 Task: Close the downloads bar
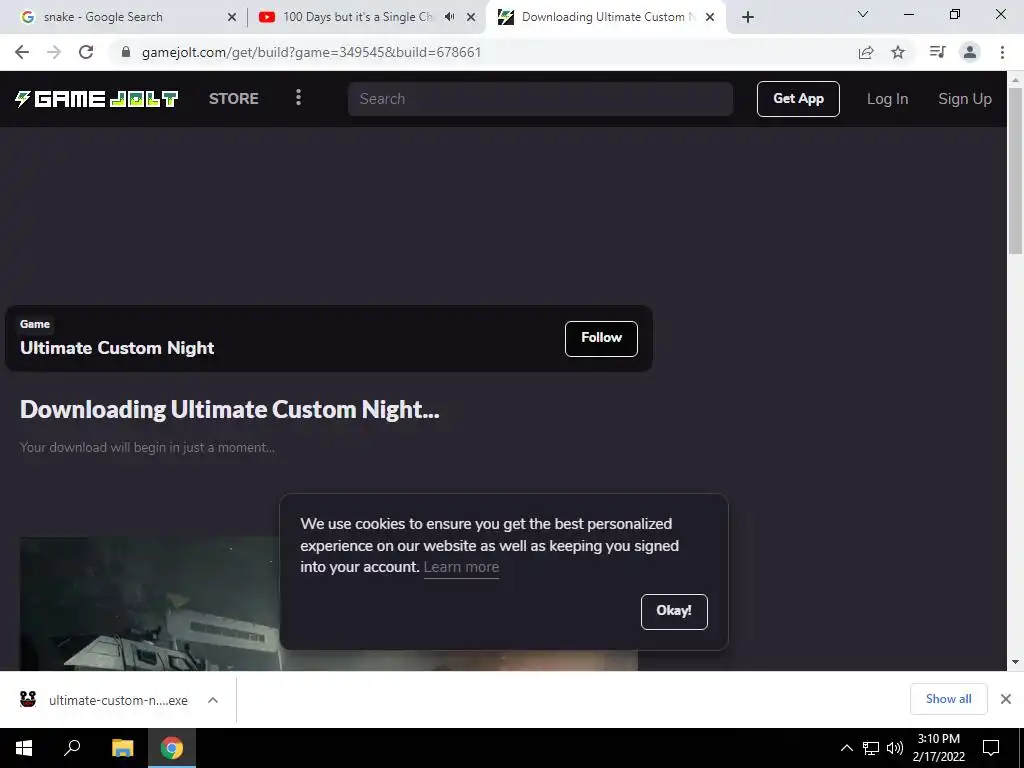(1006, 699)
